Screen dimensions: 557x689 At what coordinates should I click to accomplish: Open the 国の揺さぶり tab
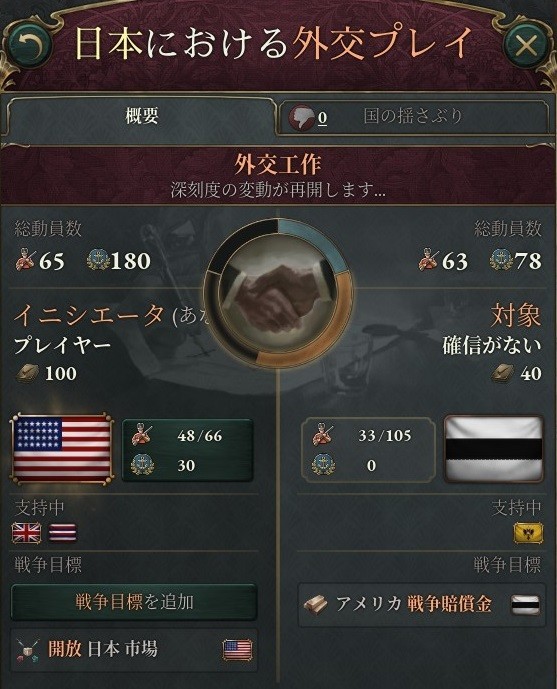click(x=413, y=117)
